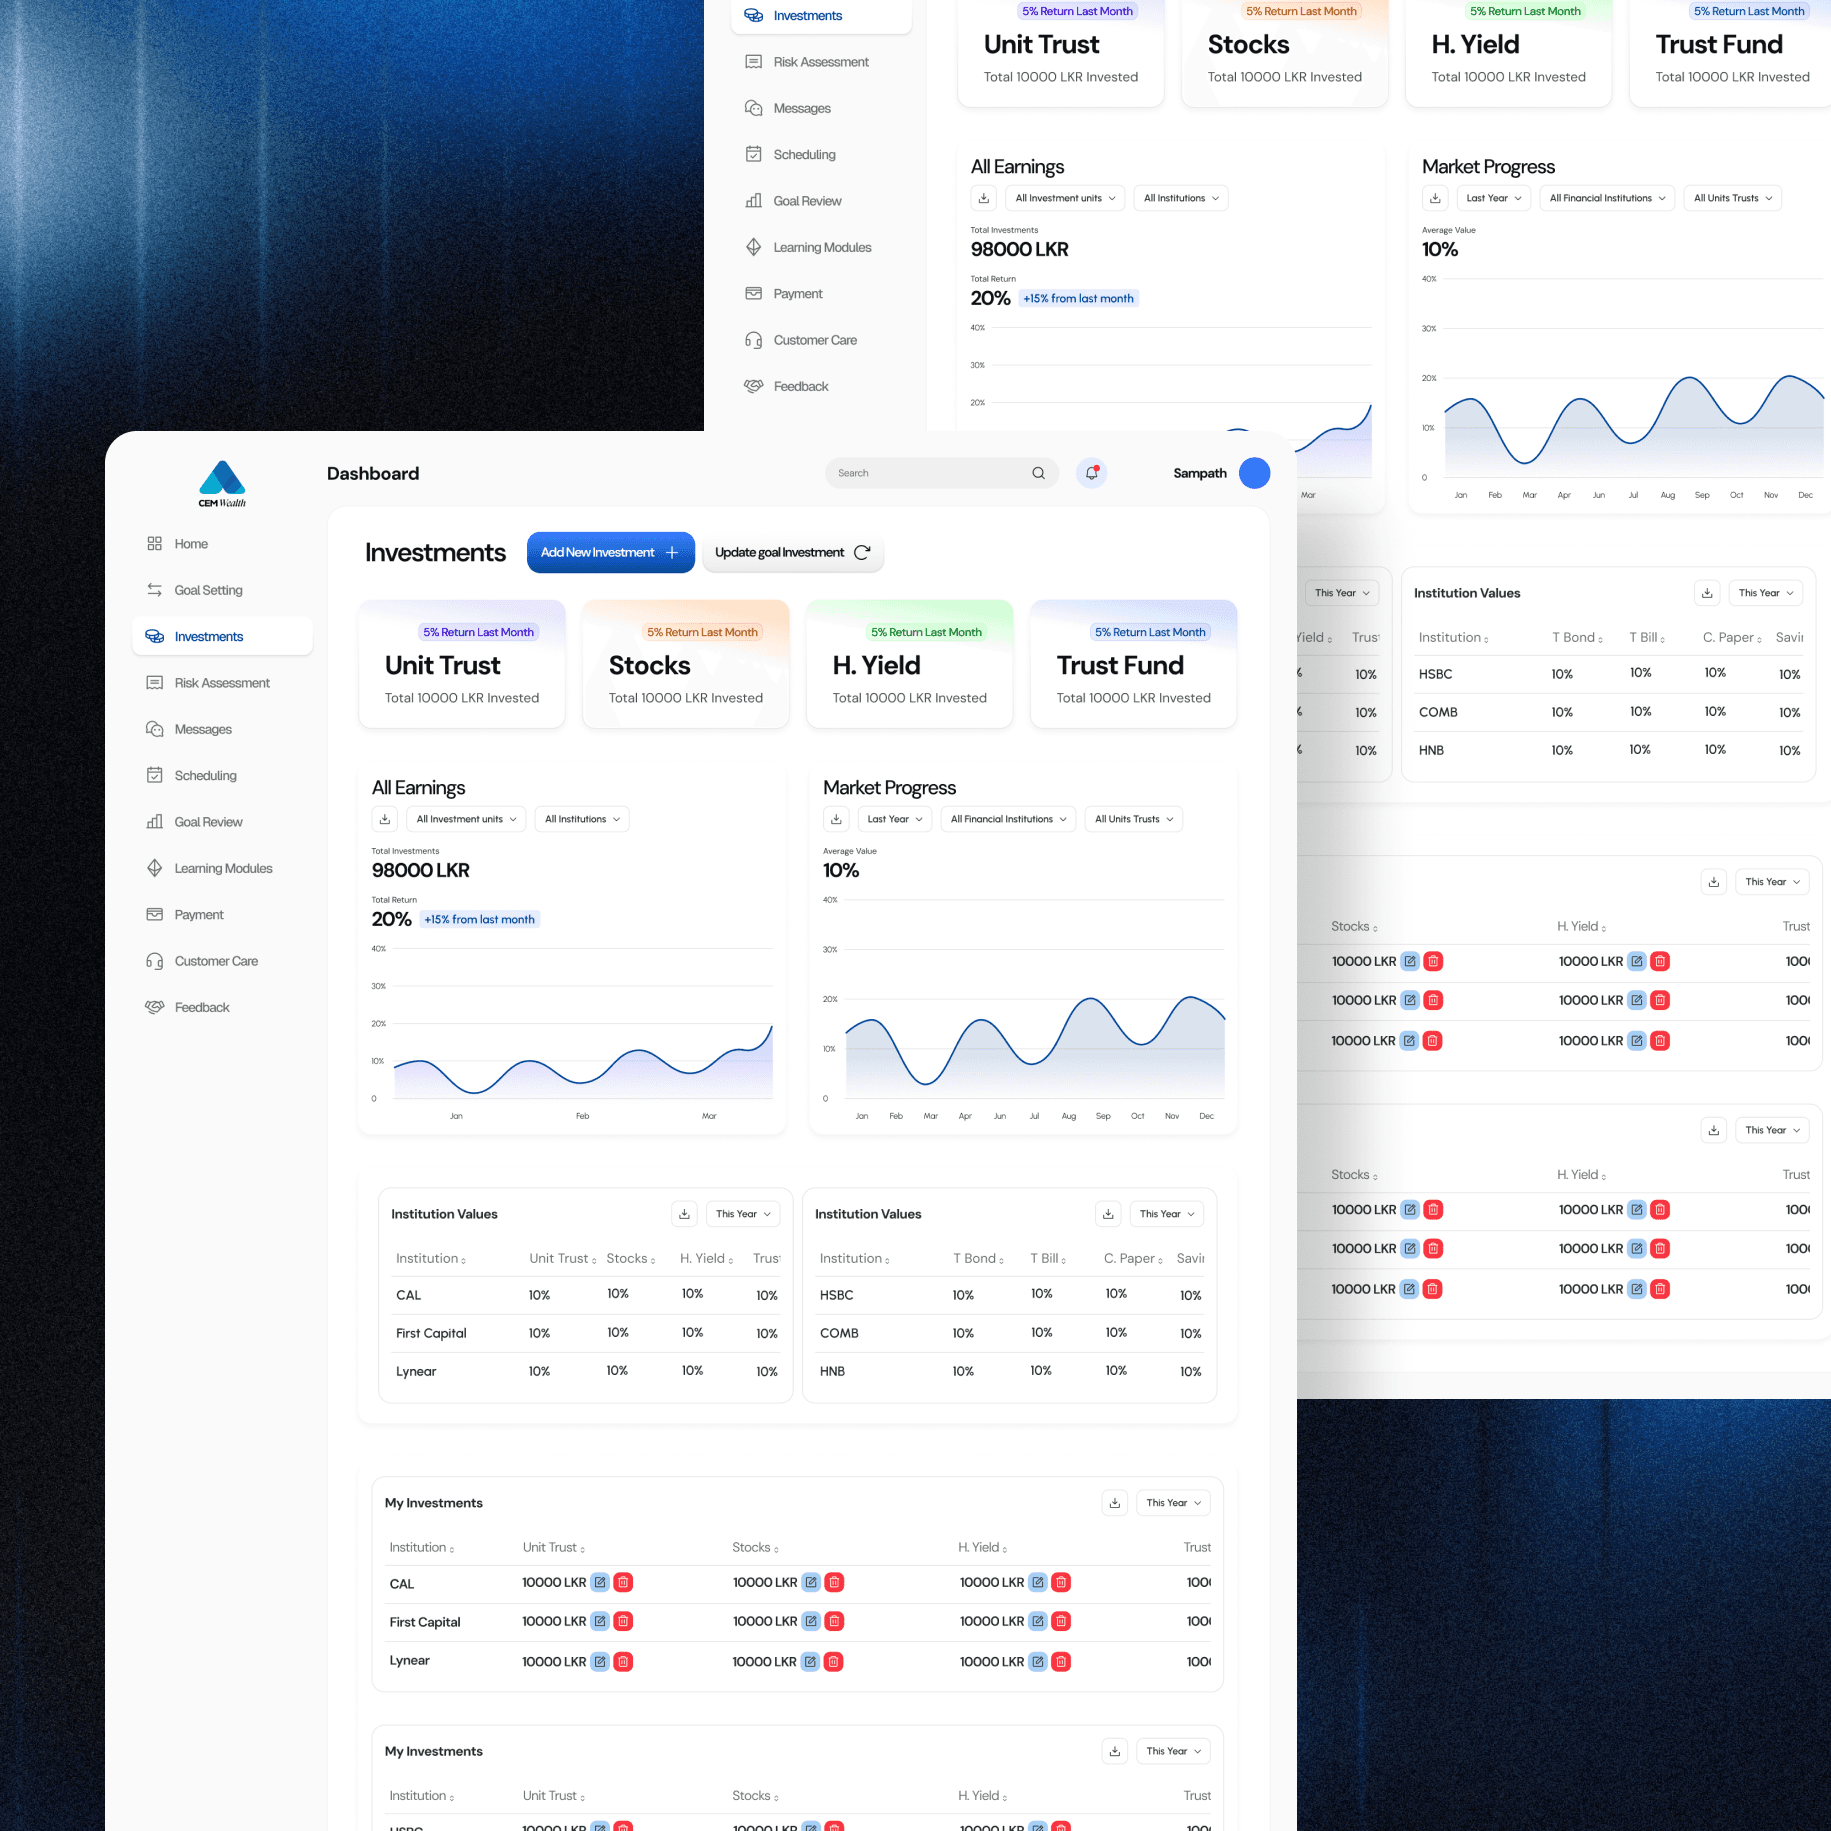Click download icon in background All Earnings panel
The image size is (1831, 1831).
pos(984,198)
